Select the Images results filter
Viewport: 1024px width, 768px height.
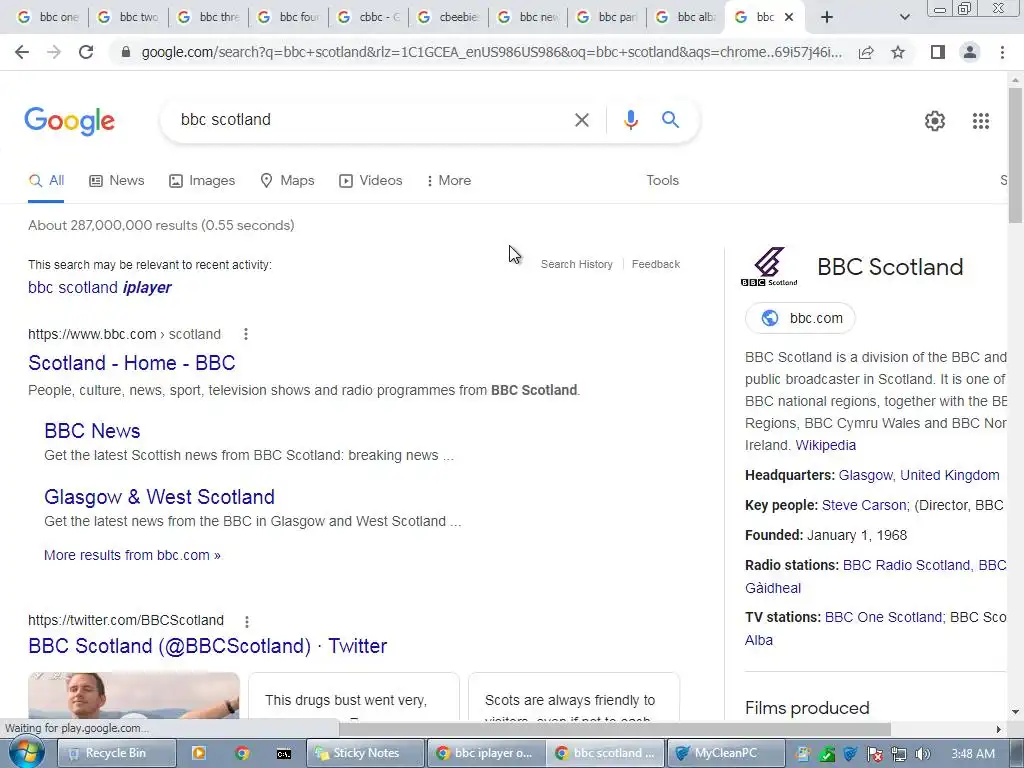[202, 181]
